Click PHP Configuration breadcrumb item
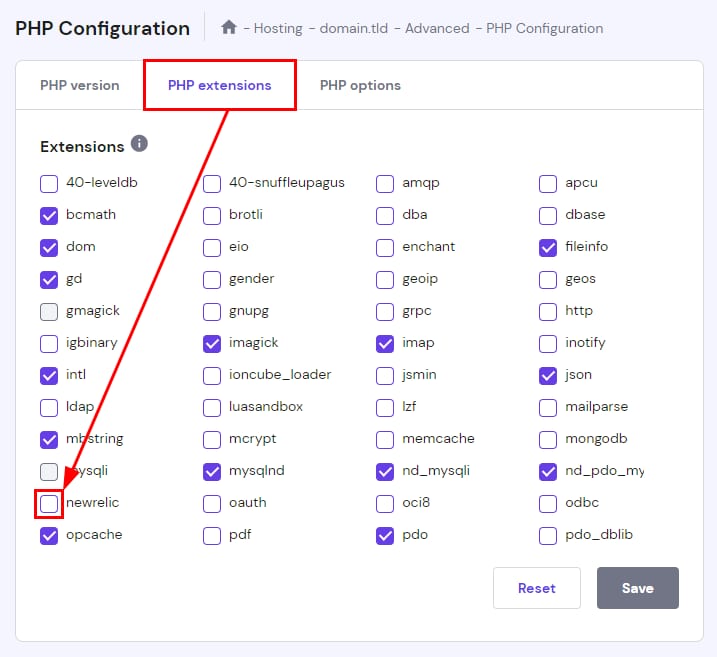Image resolution: width=717 pixels, height=657 pixels. pyautogui.click(x=545, y=28)
